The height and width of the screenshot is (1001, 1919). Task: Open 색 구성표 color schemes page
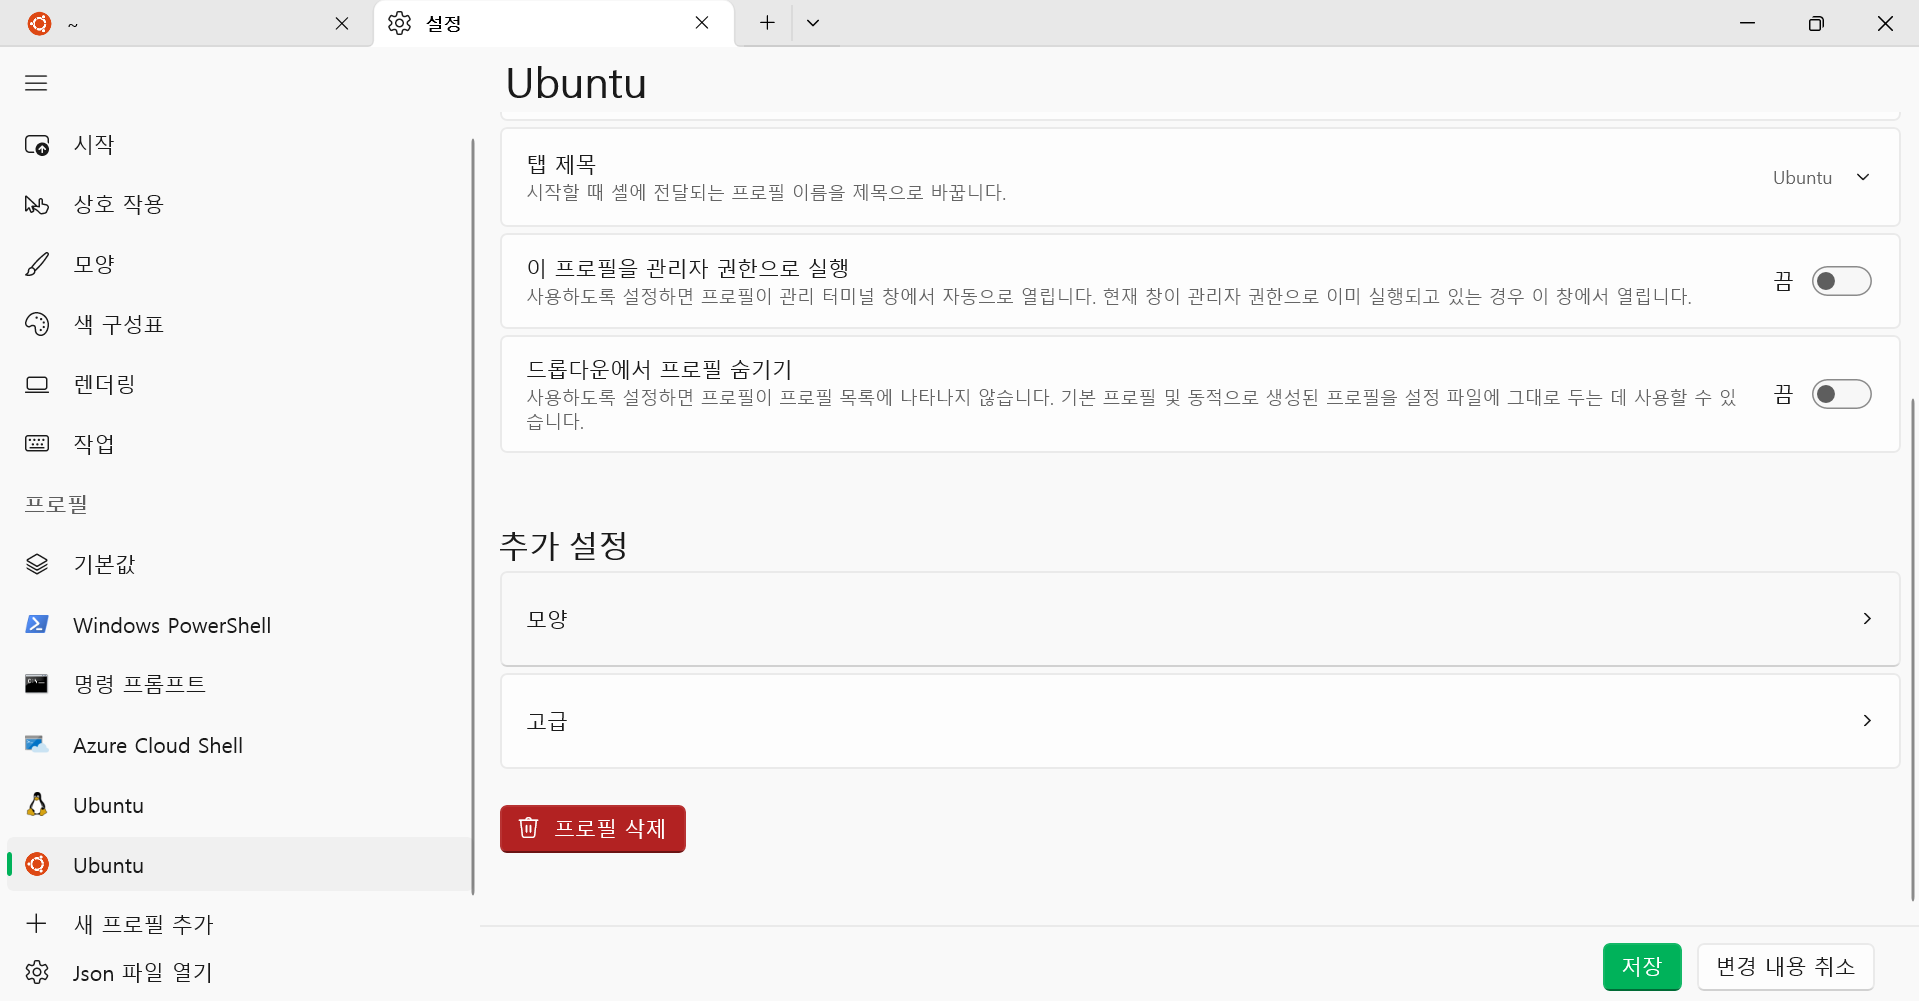point(238,325)
